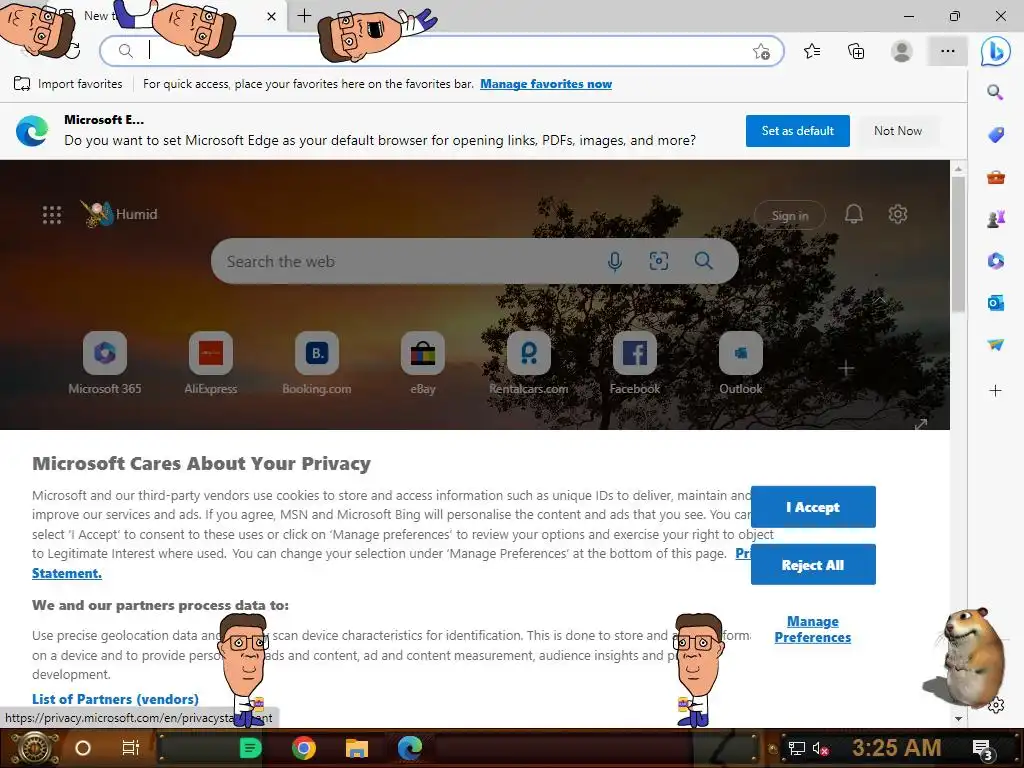Open the Outlook icon in the sidebar

pos(995,303)
